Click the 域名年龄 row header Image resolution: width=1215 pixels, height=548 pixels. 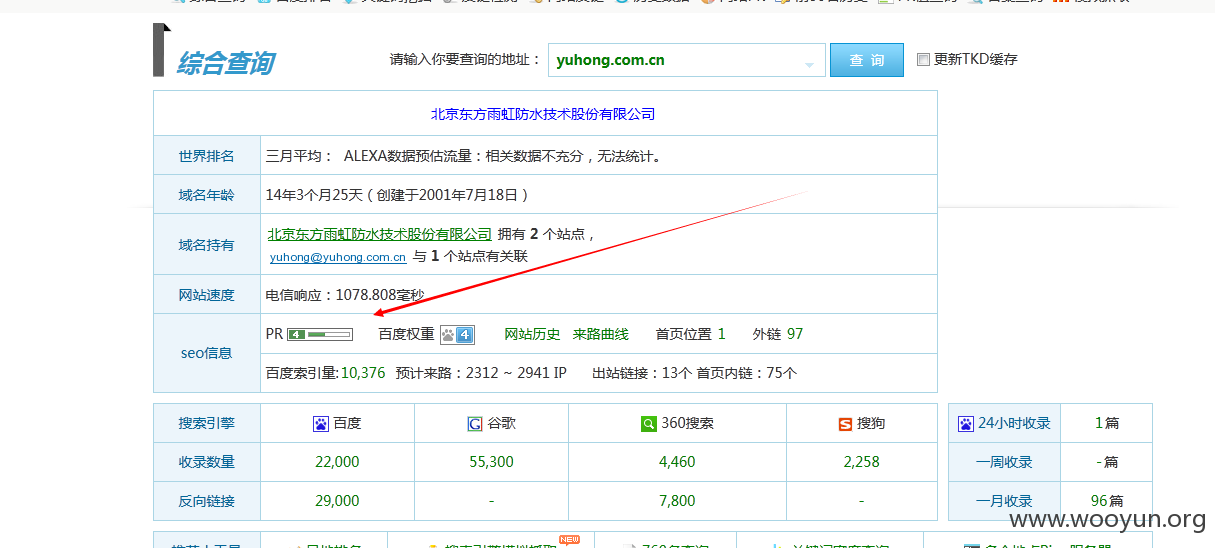coord(207,195)
